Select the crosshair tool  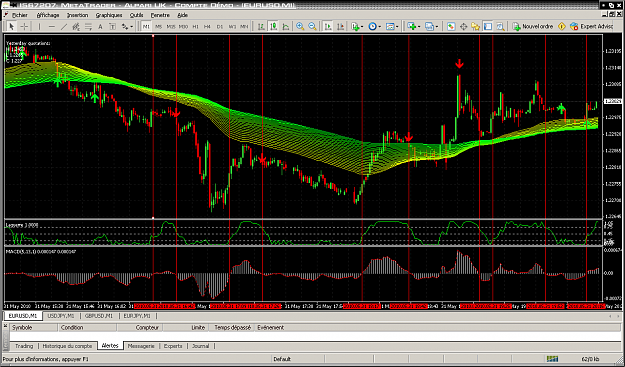(24, 27)
